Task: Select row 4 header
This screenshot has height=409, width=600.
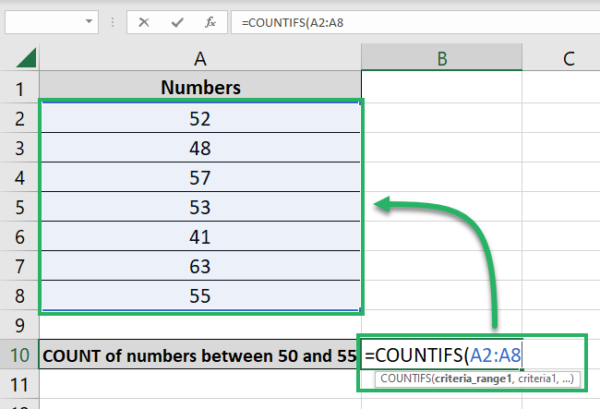Action: click(x=20, y=177)
